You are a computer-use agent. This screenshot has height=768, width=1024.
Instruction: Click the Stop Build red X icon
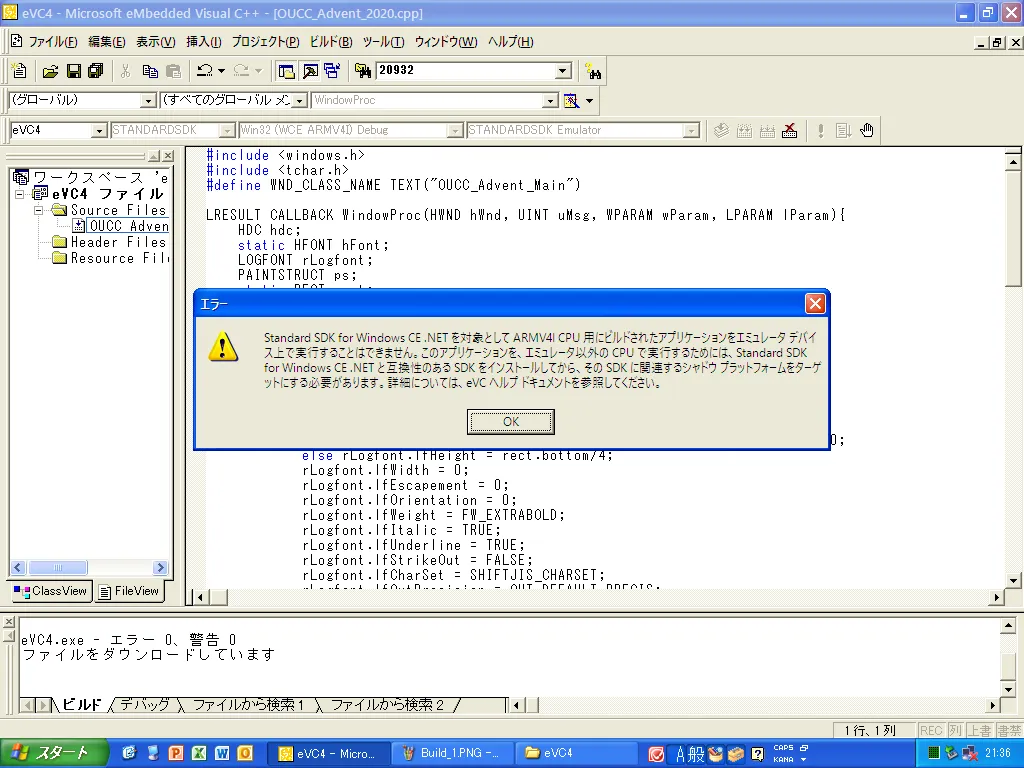(790, 131)
